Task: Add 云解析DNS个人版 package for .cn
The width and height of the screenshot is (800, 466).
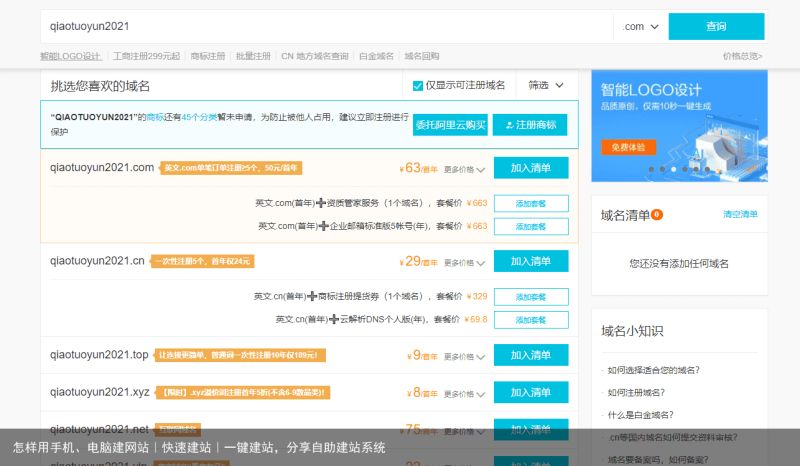Action: [x=531, y=320]
